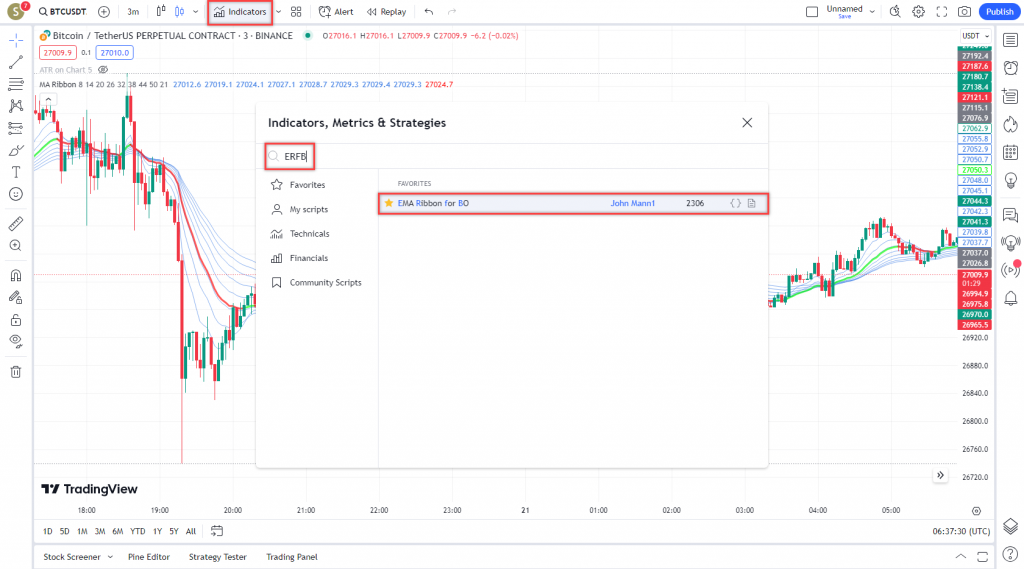Undo the last chart action
The height and width of the screenshot is (569, 1024).
[x=428, y=12]
